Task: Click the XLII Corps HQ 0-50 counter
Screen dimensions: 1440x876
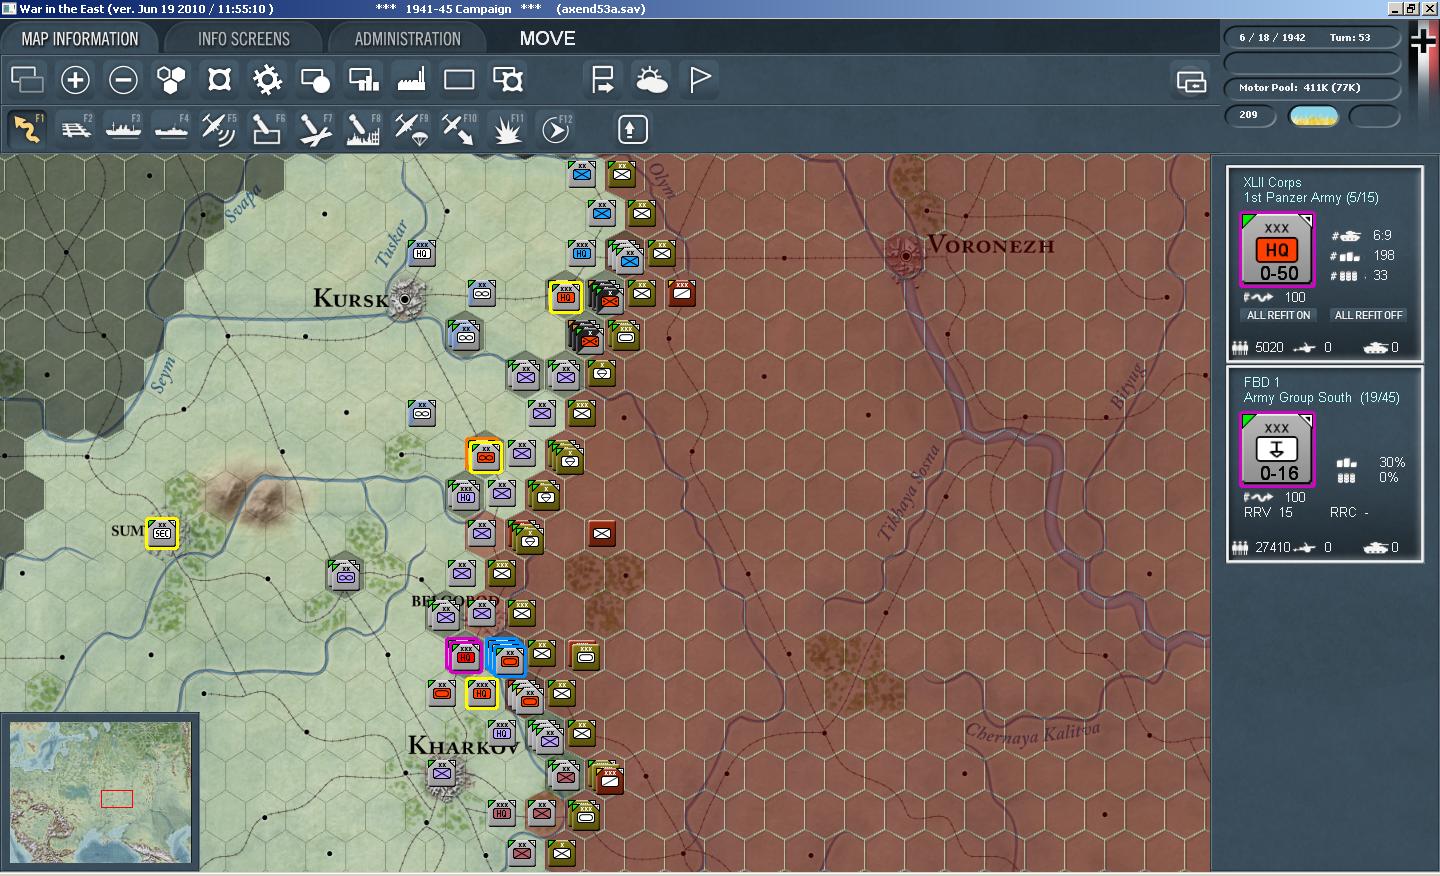Action: point(1278,251)
